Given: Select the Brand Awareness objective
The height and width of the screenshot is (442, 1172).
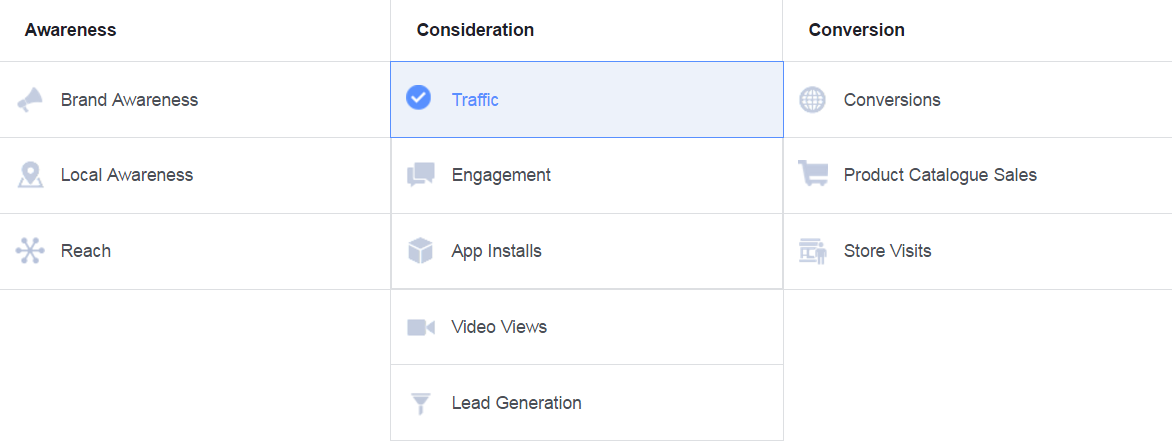Looking at the screenshot, I should click(129, 100).
